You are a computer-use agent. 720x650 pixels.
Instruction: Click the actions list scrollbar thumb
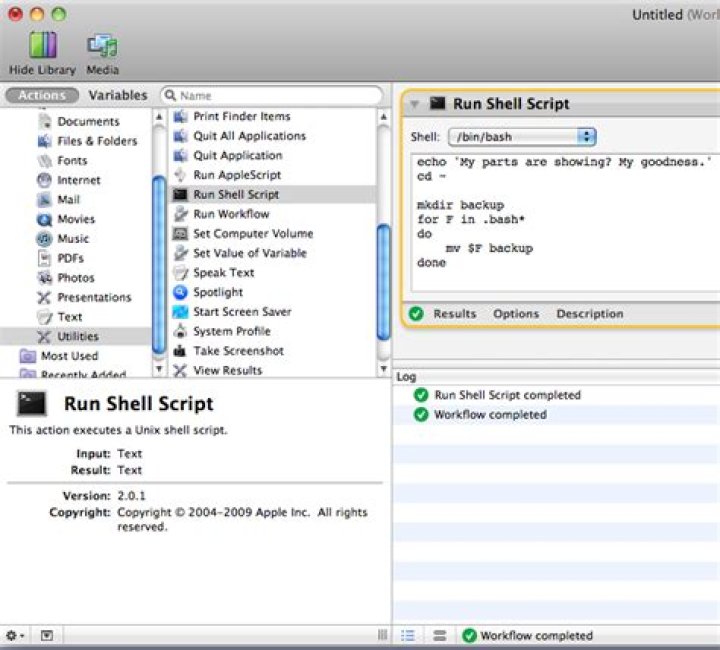[x=383, y=282]
